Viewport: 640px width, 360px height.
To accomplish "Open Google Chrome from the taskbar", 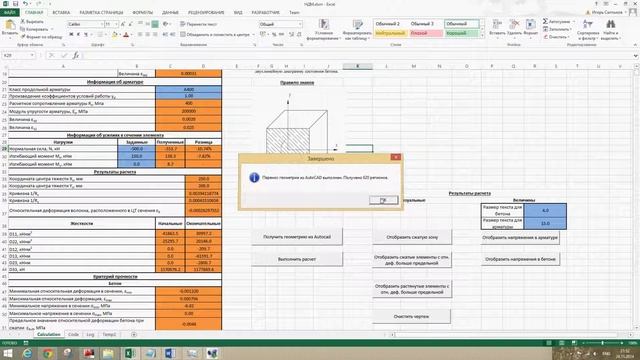I will pyautogui.click(x=48, y=353).
